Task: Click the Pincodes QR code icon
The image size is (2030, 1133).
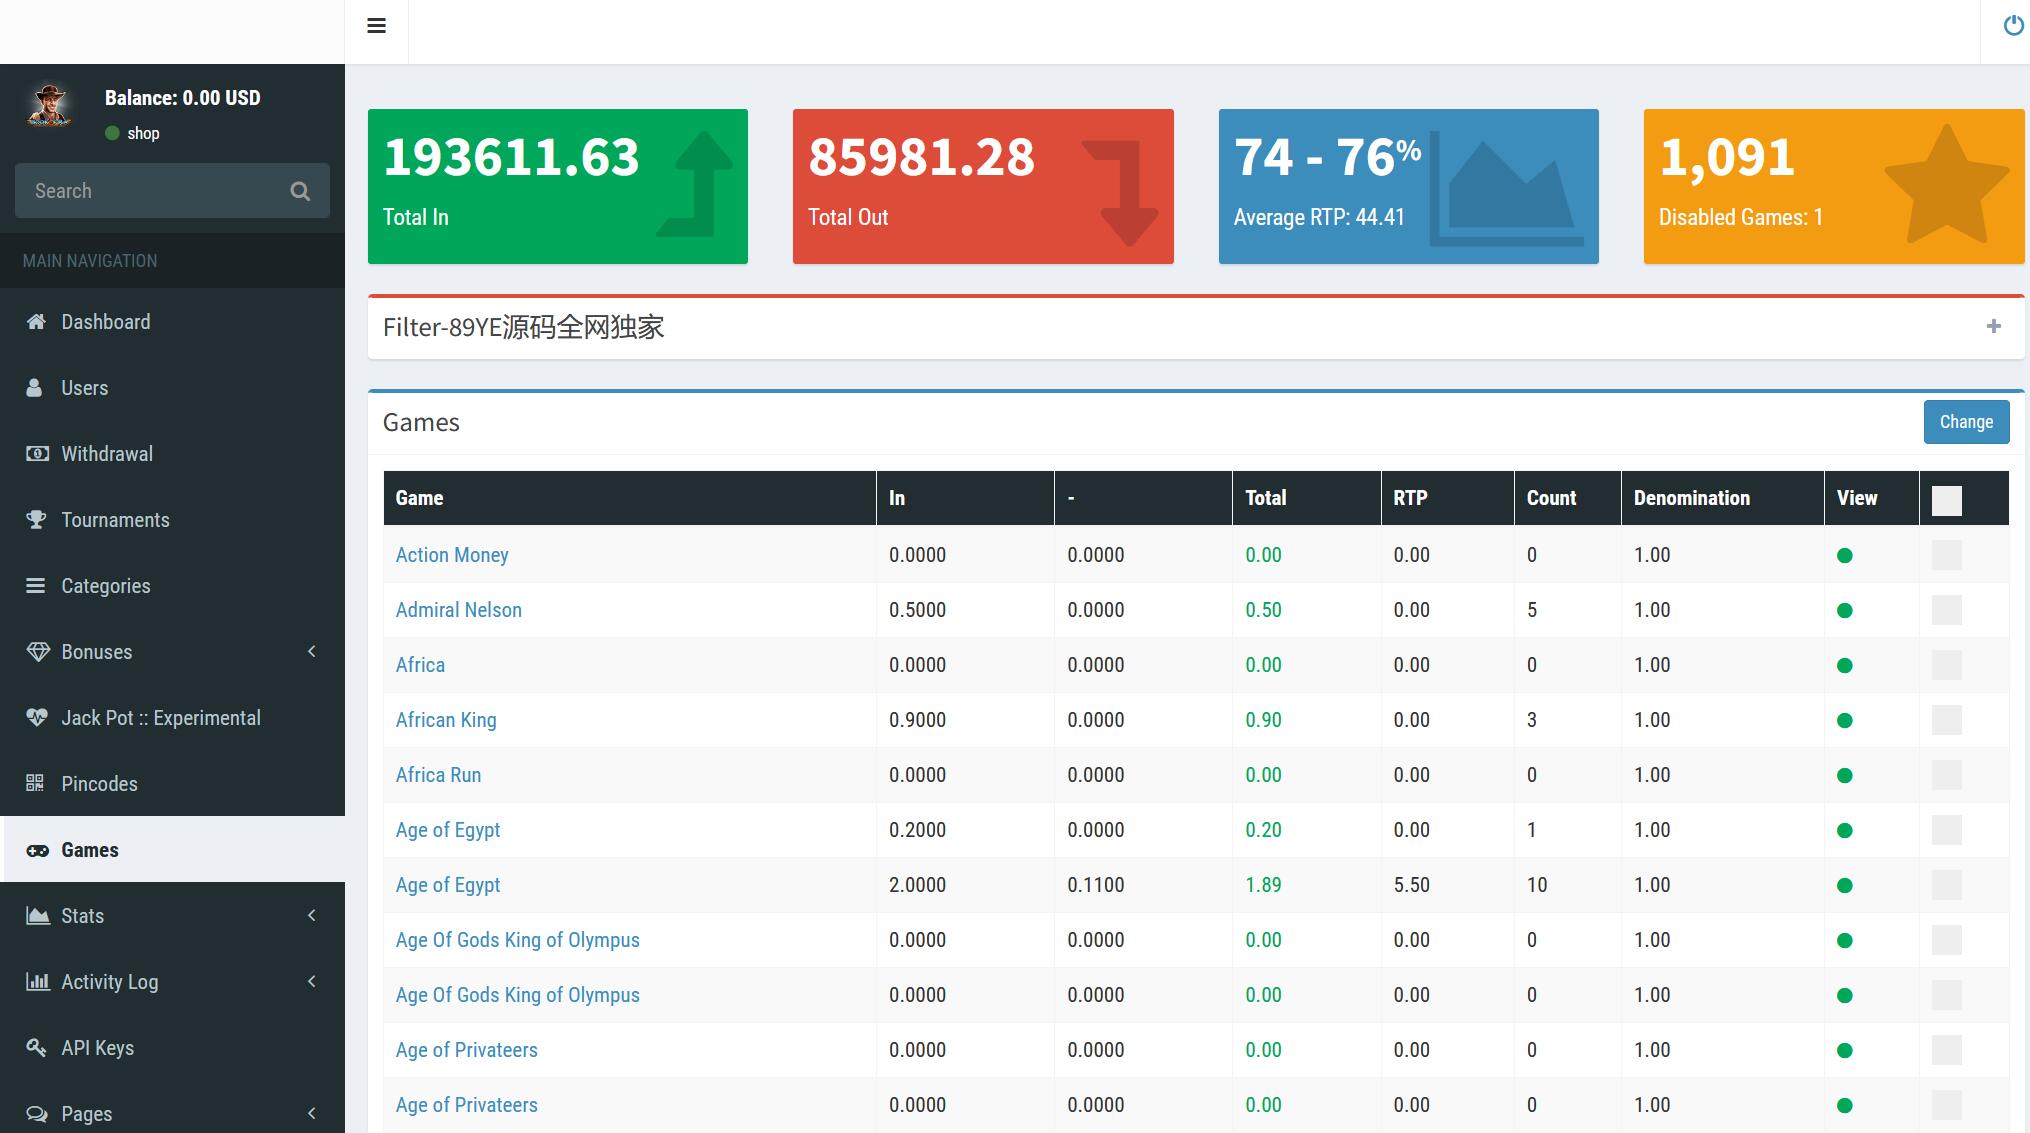Action: pyautogui.click(x=35, y=784)
